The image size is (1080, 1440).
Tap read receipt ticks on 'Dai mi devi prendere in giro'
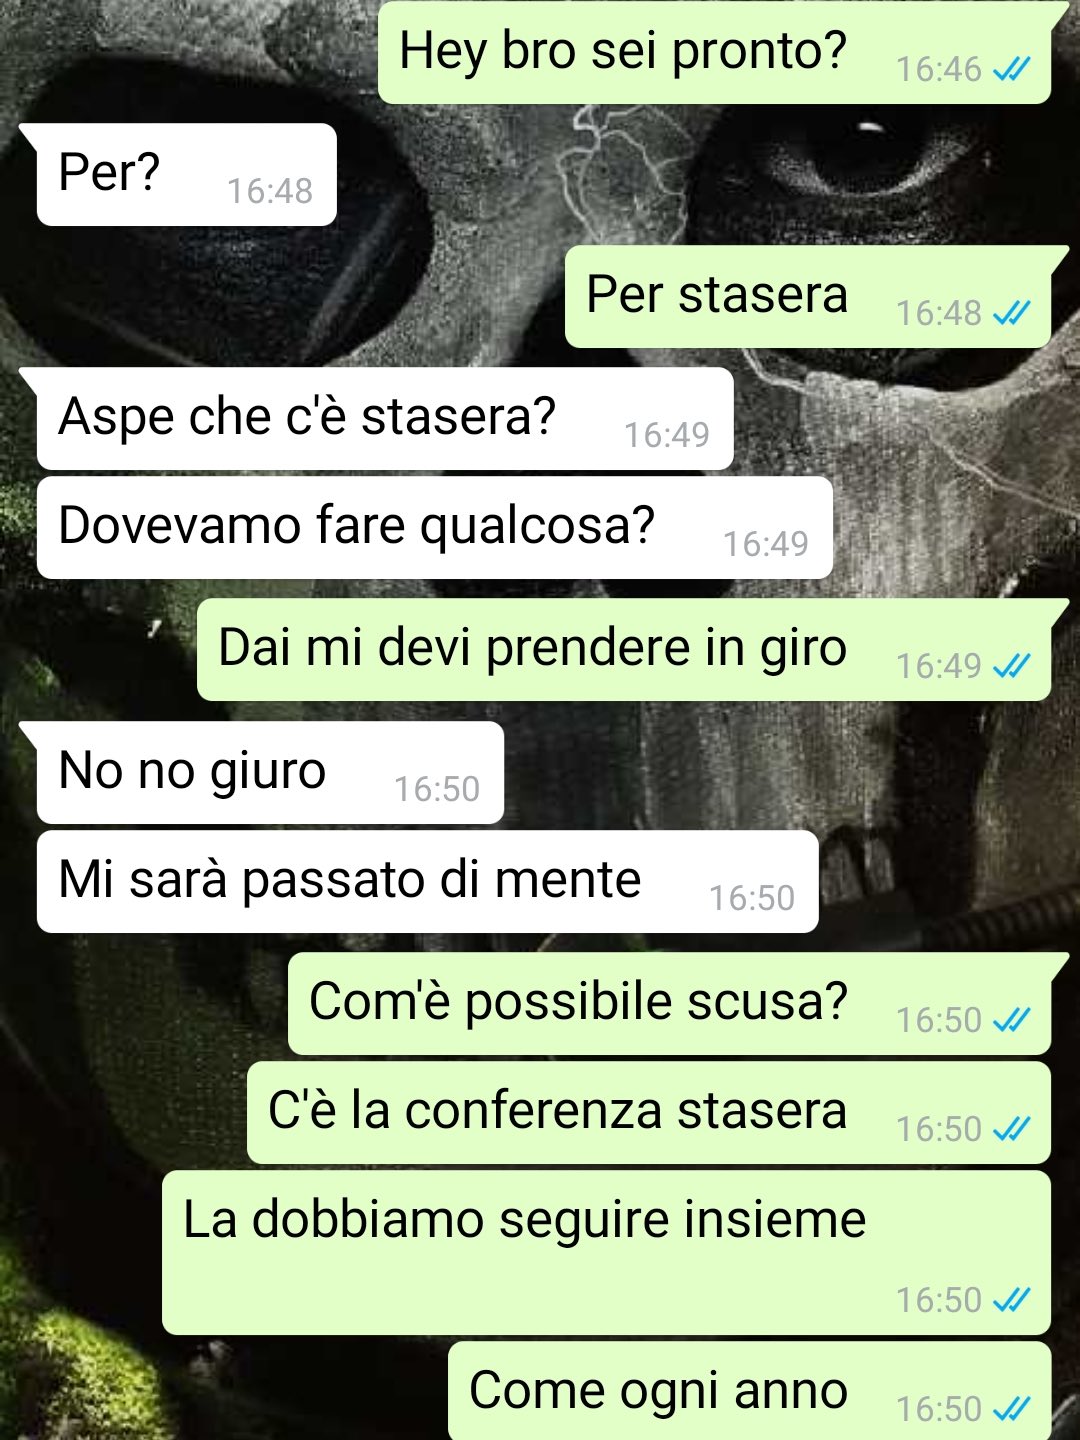point(1011,665)
